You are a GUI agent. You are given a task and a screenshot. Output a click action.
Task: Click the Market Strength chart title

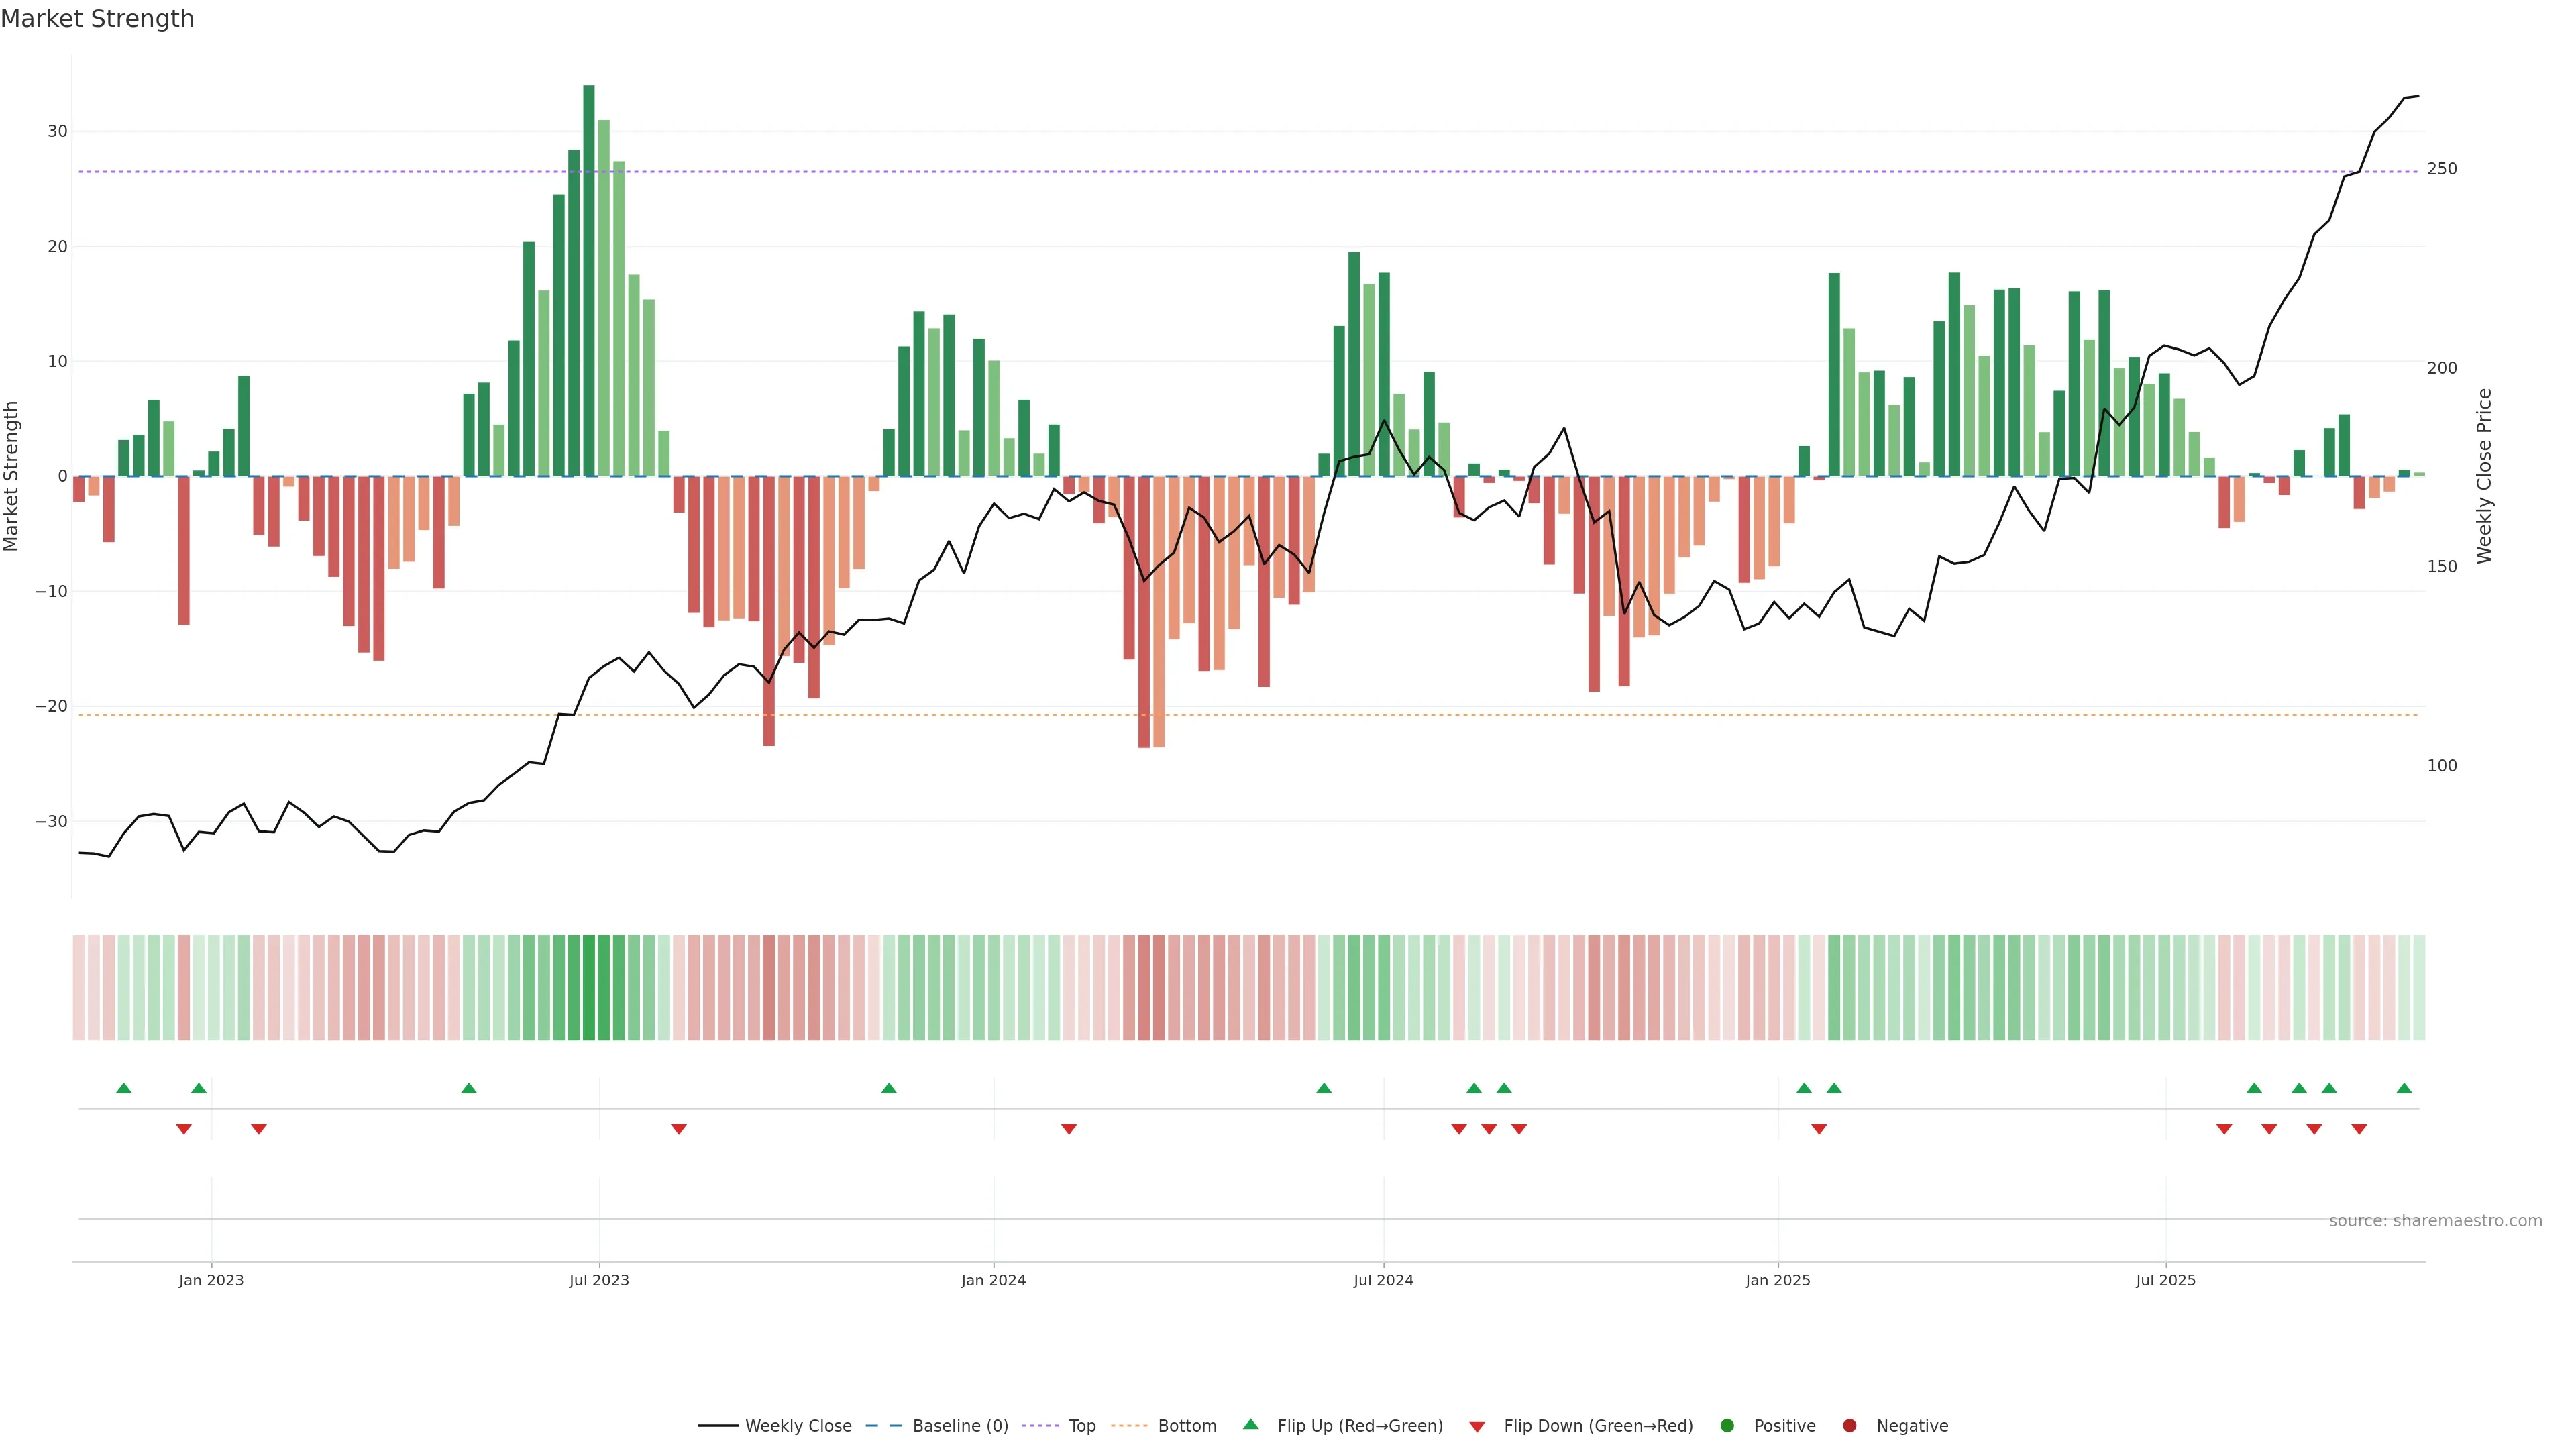click(x=97, y=19)
